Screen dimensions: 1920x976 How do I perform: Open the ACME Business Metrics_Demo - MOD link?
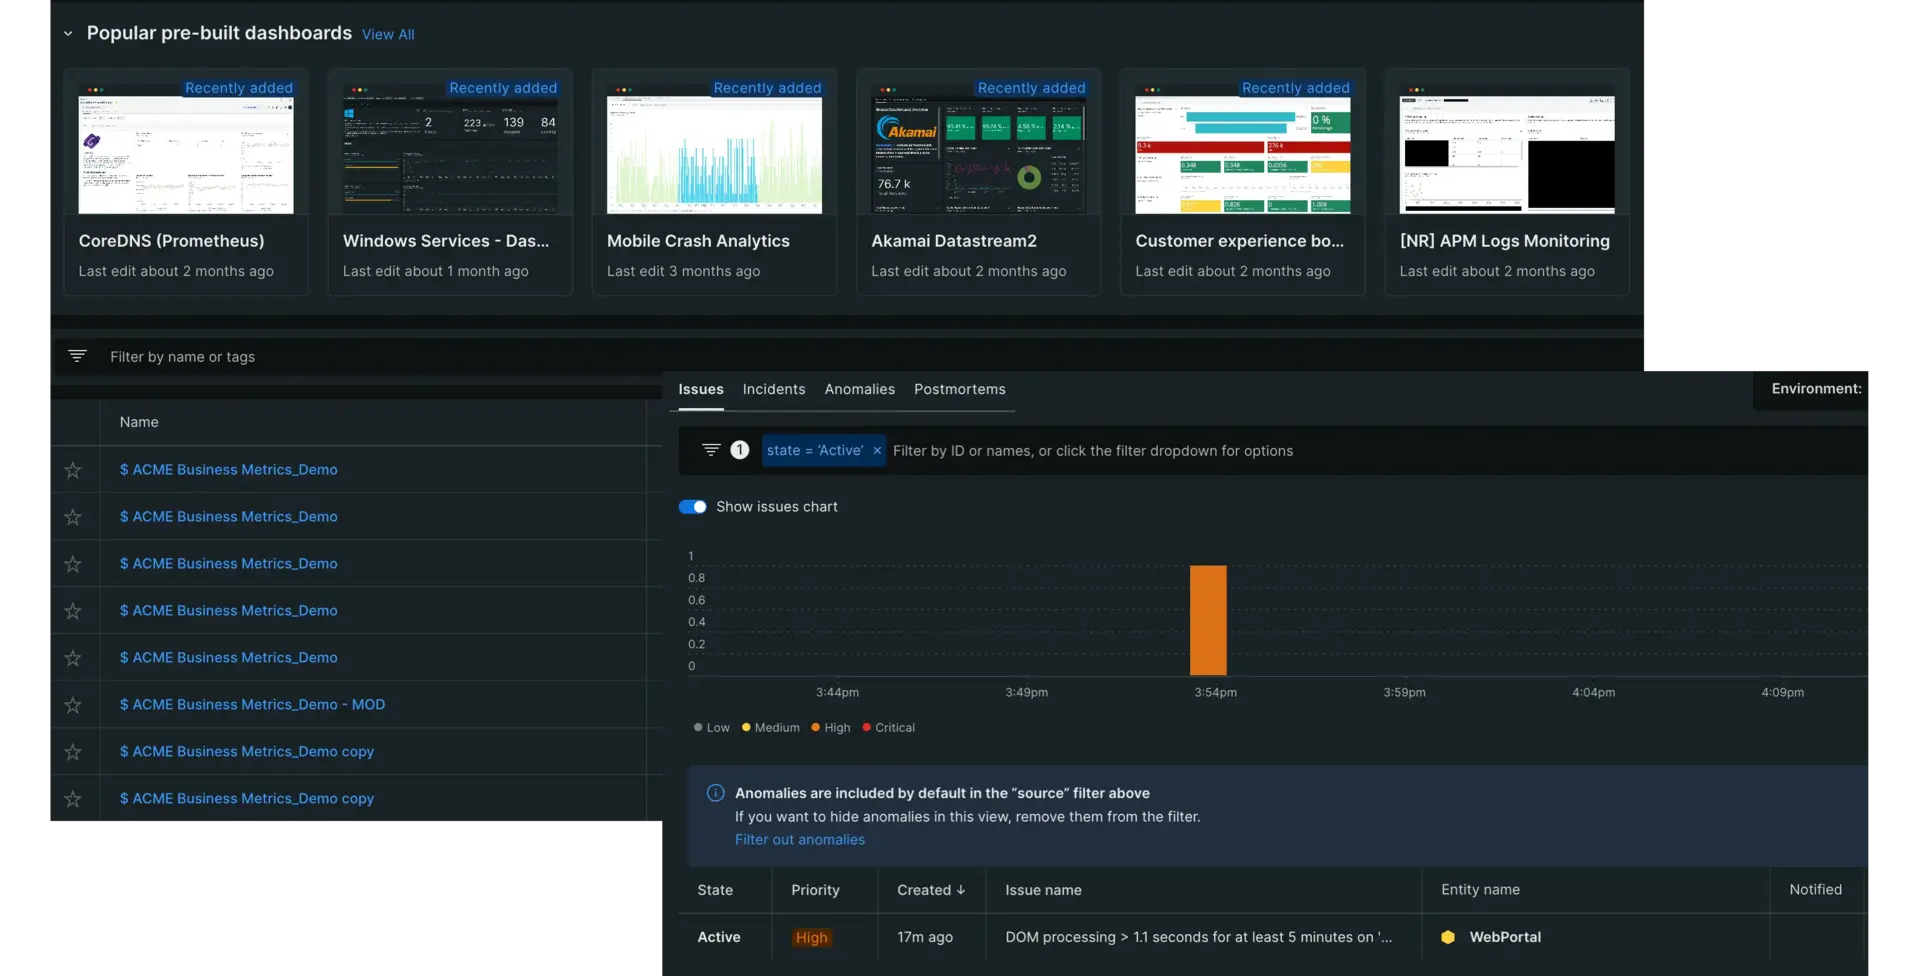pyautogui.click(x=252, y=705)
